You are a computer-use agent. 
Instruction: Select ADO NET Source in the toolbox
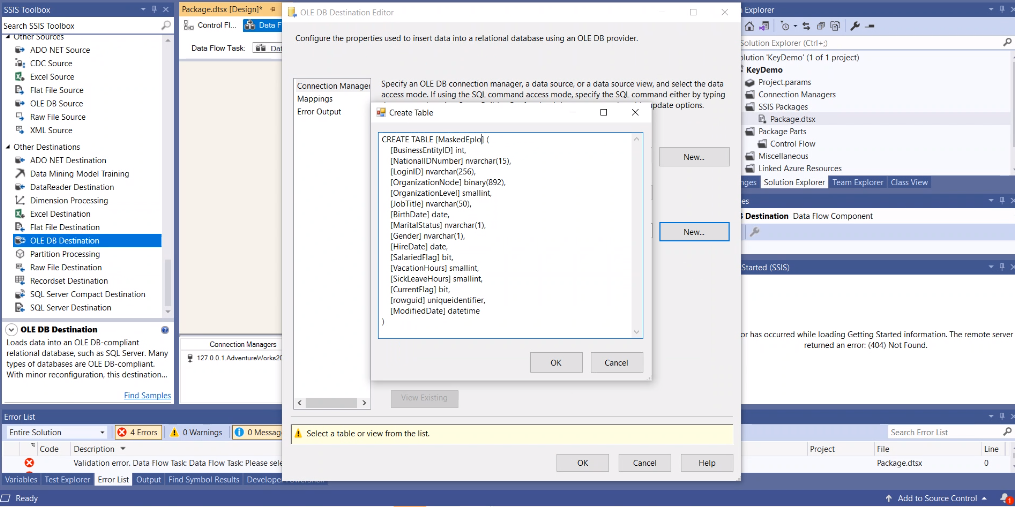pyautogui.click(x=60, y=50)
